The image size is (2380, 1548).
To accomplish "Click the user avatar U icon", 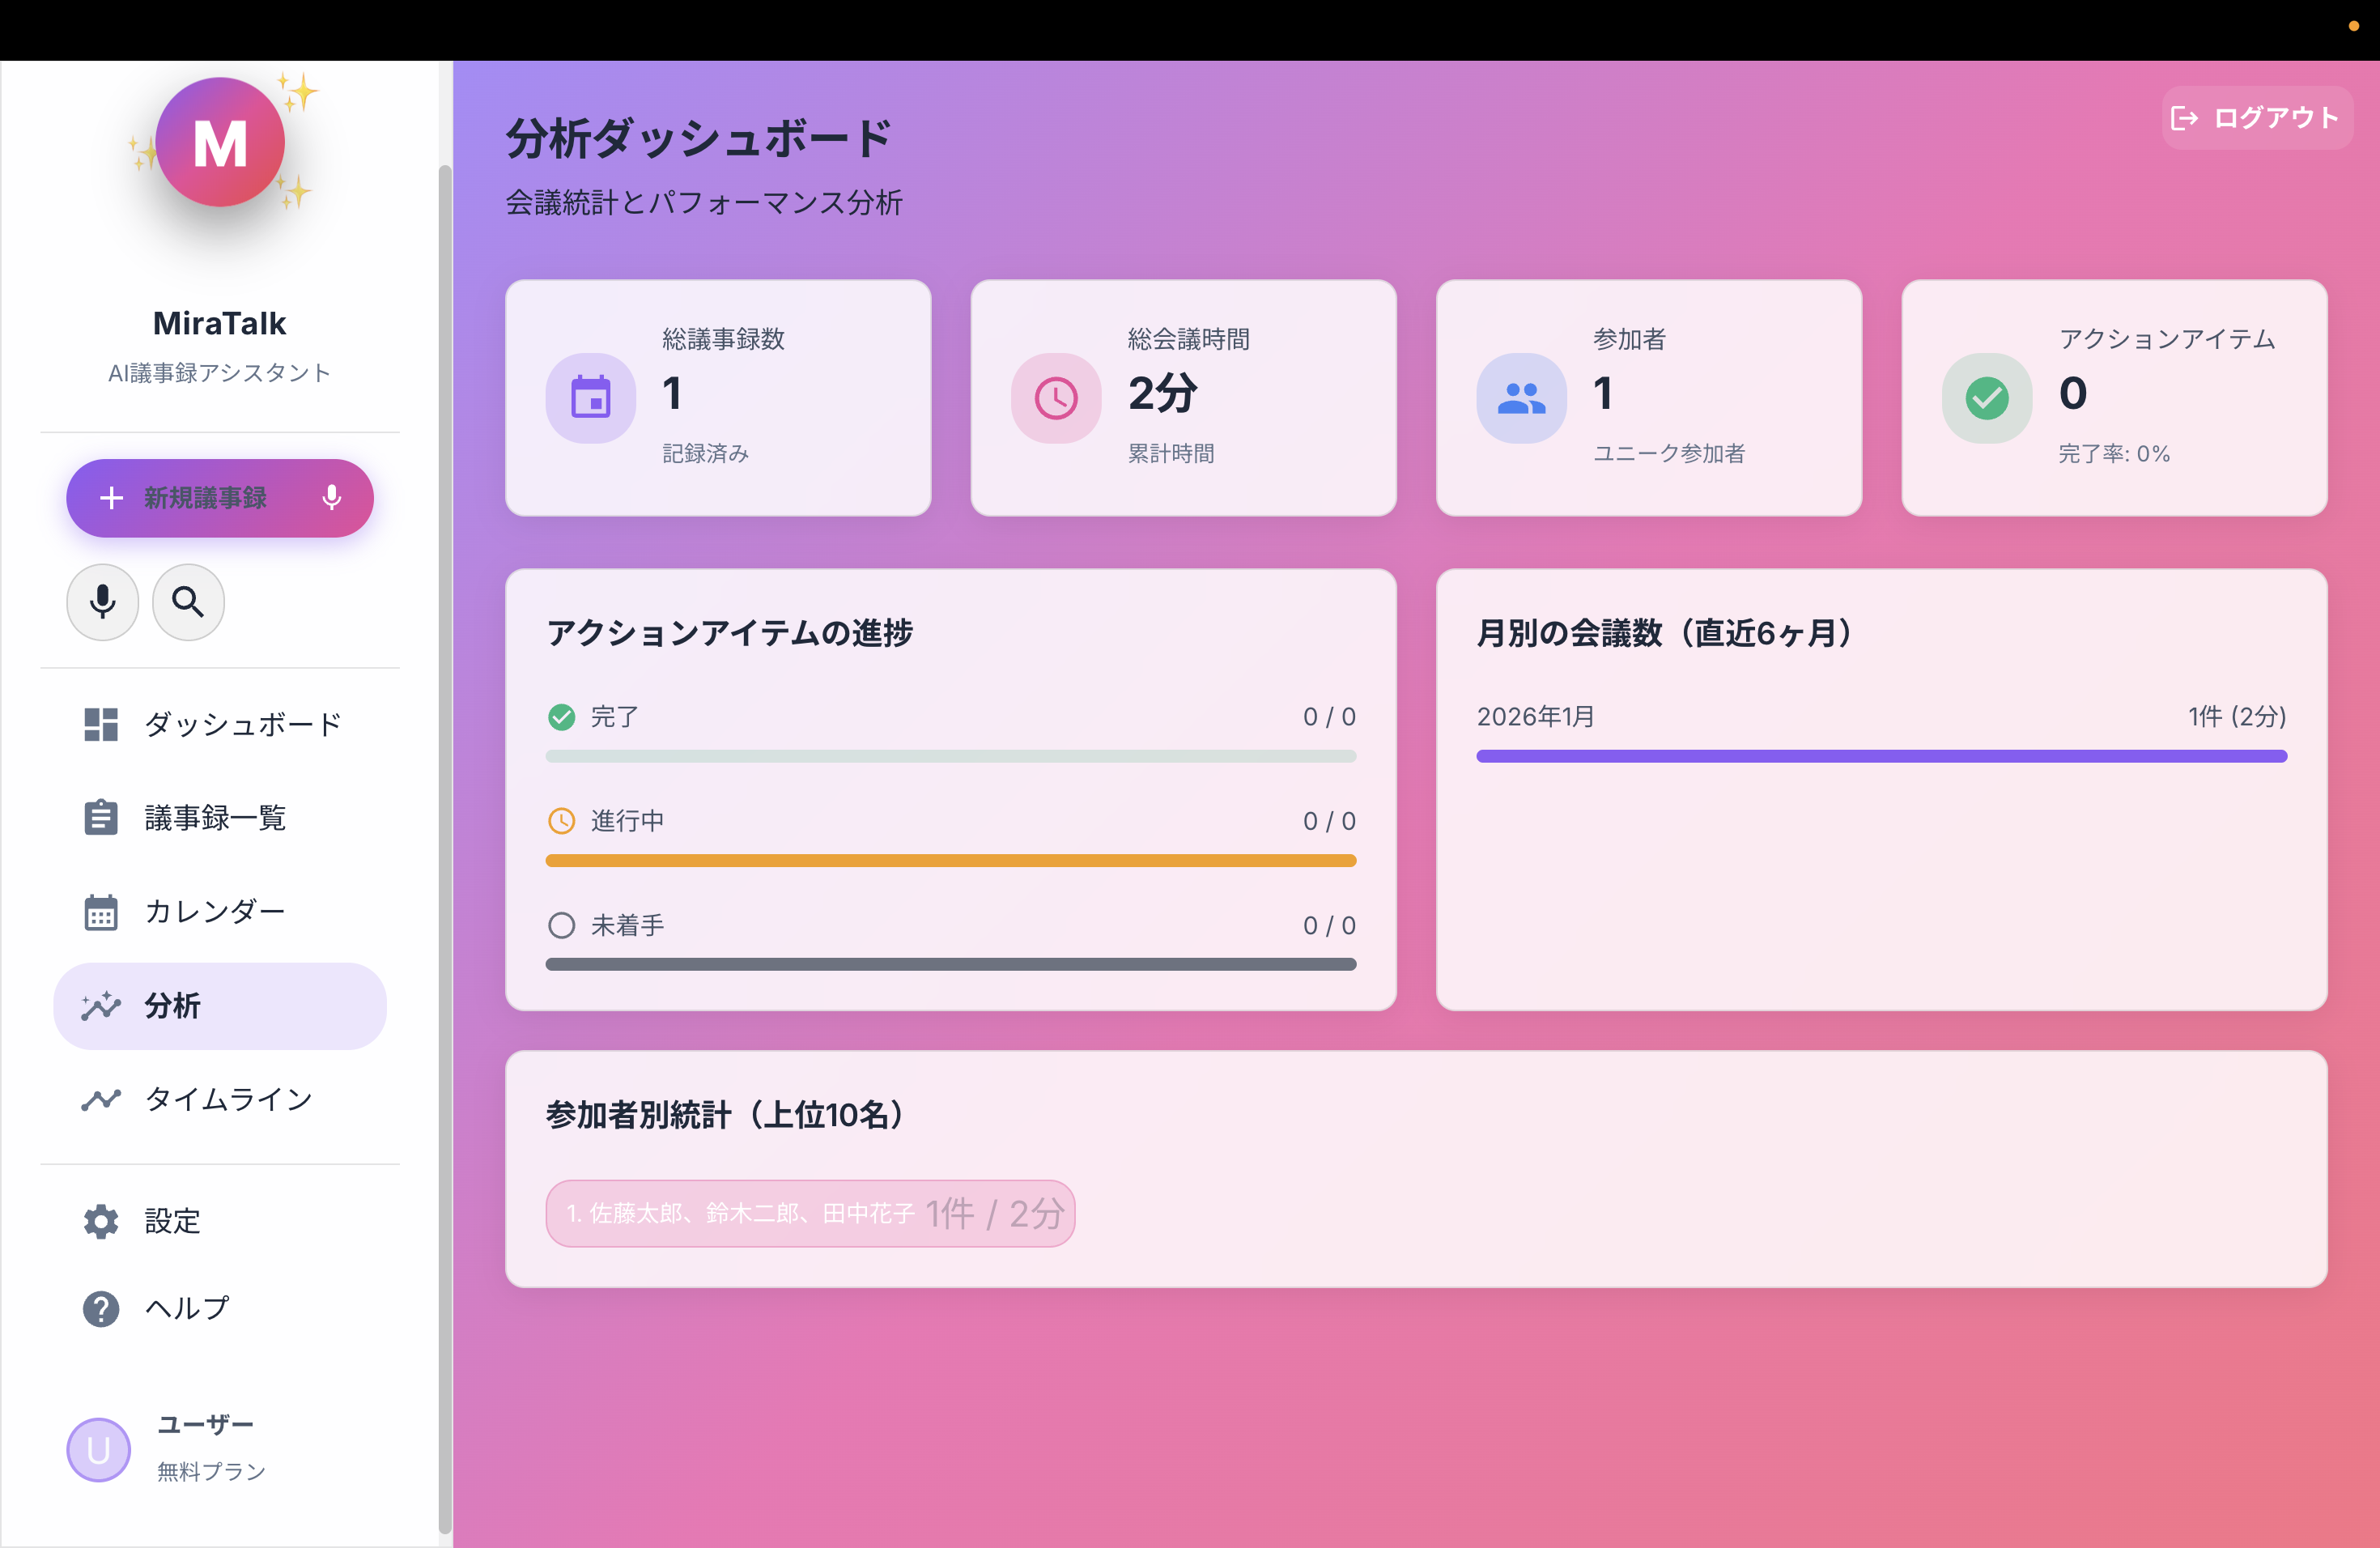I will [98, 1449].
